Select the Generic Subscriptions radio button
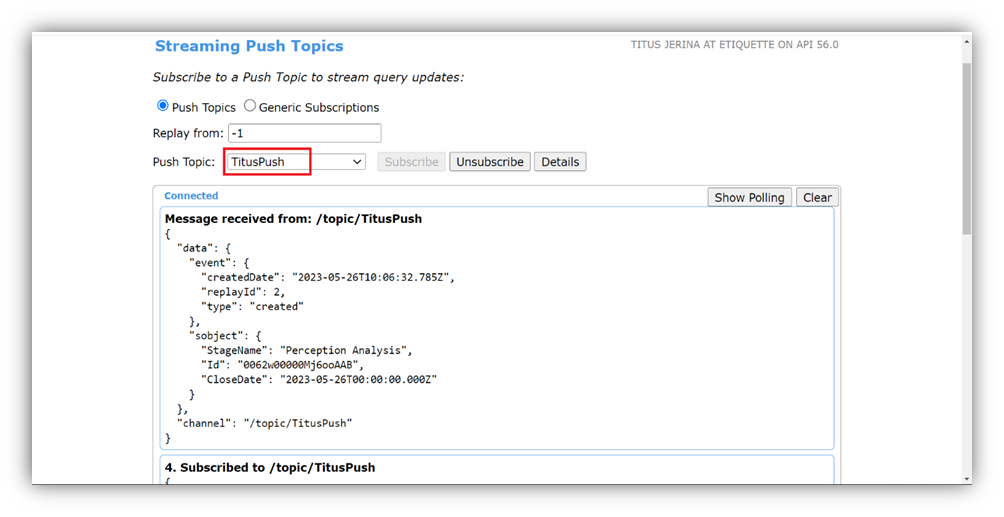Screen dimensions: 1004x517 click(250, 106)
